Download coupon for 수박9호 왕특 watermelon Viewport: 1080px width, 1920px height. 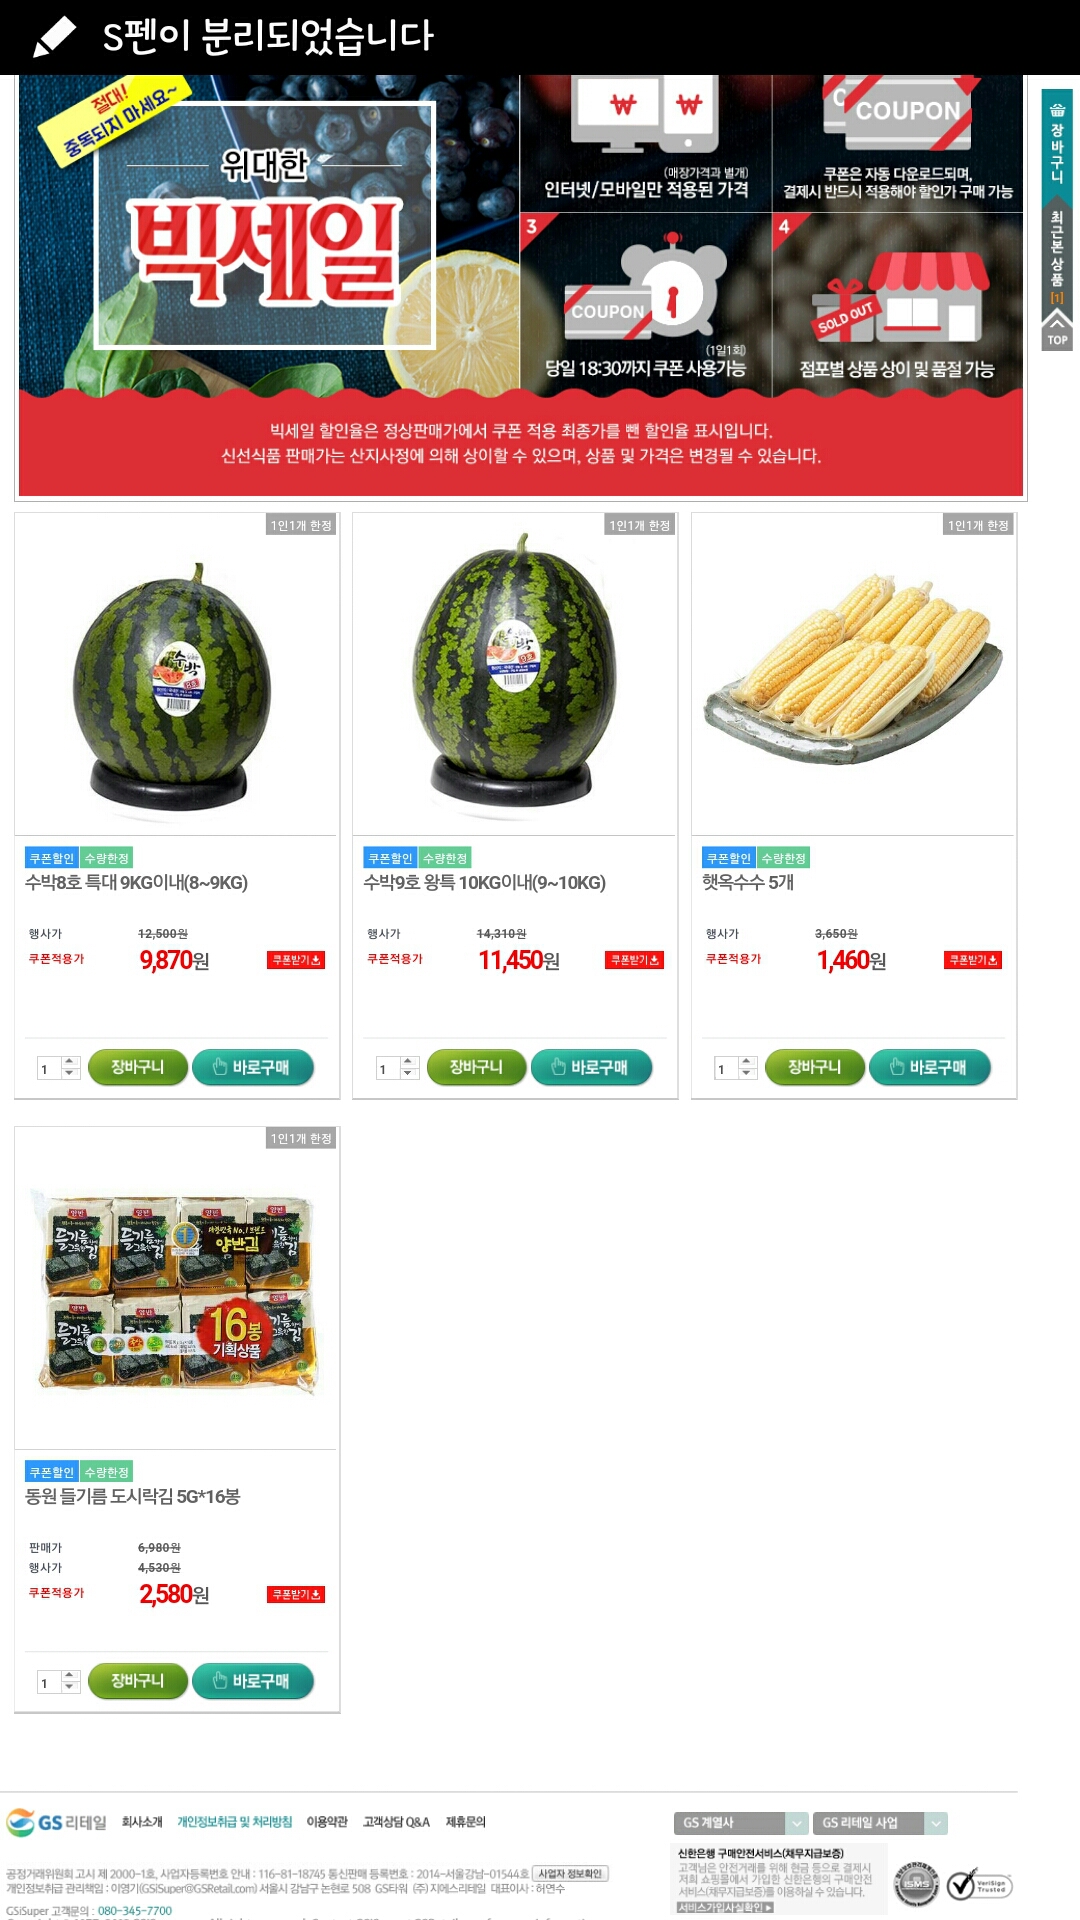[634, 960]
